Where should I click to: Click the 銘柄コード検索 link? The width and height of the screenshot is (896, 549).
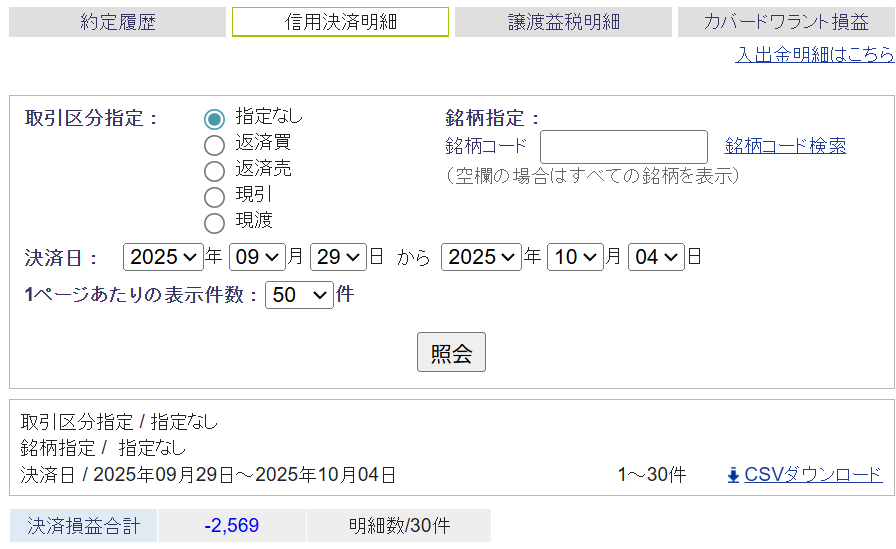[785, 146]
